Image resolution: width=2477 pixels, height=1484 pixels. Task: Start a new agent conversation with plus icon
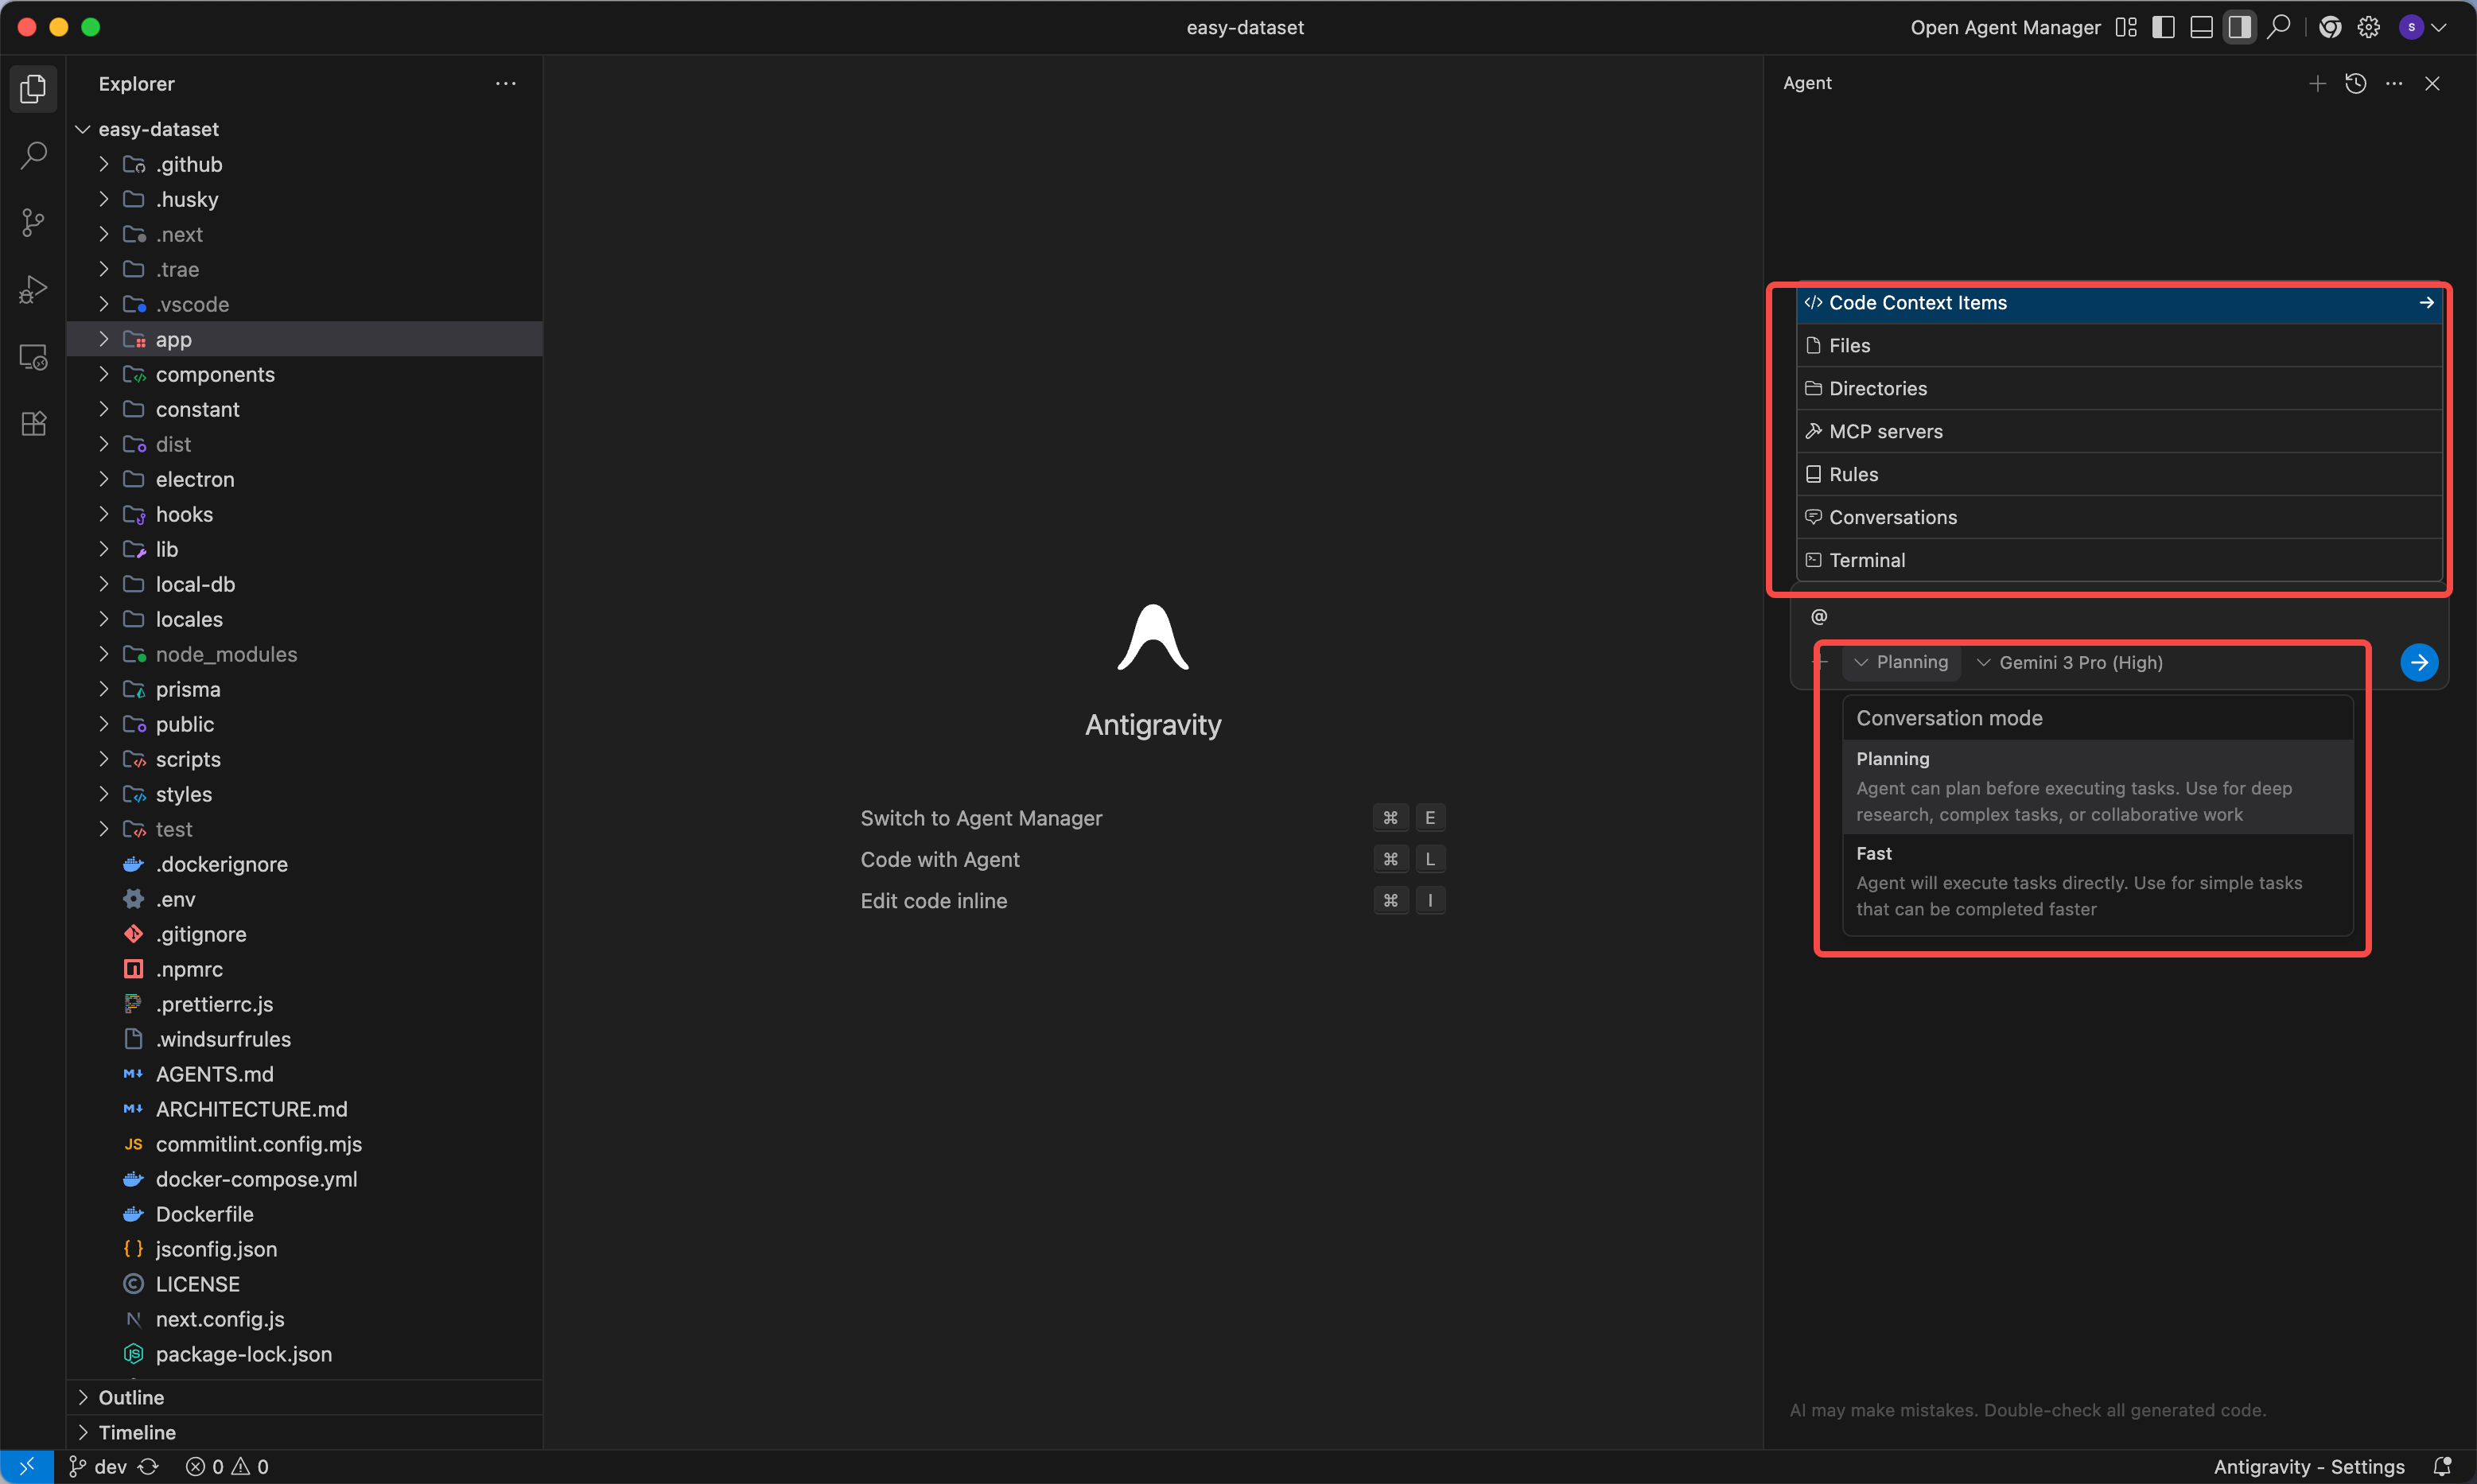click(x=2317, y=84)
